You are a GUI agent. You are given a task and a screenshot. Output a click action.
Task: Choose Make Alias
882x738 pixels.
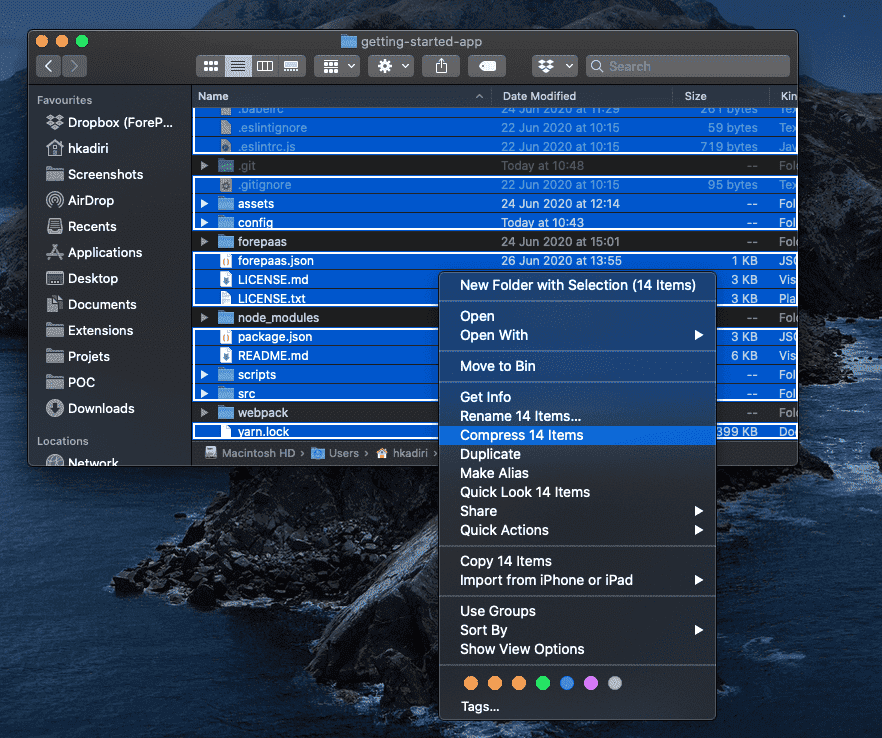point(577,473)
